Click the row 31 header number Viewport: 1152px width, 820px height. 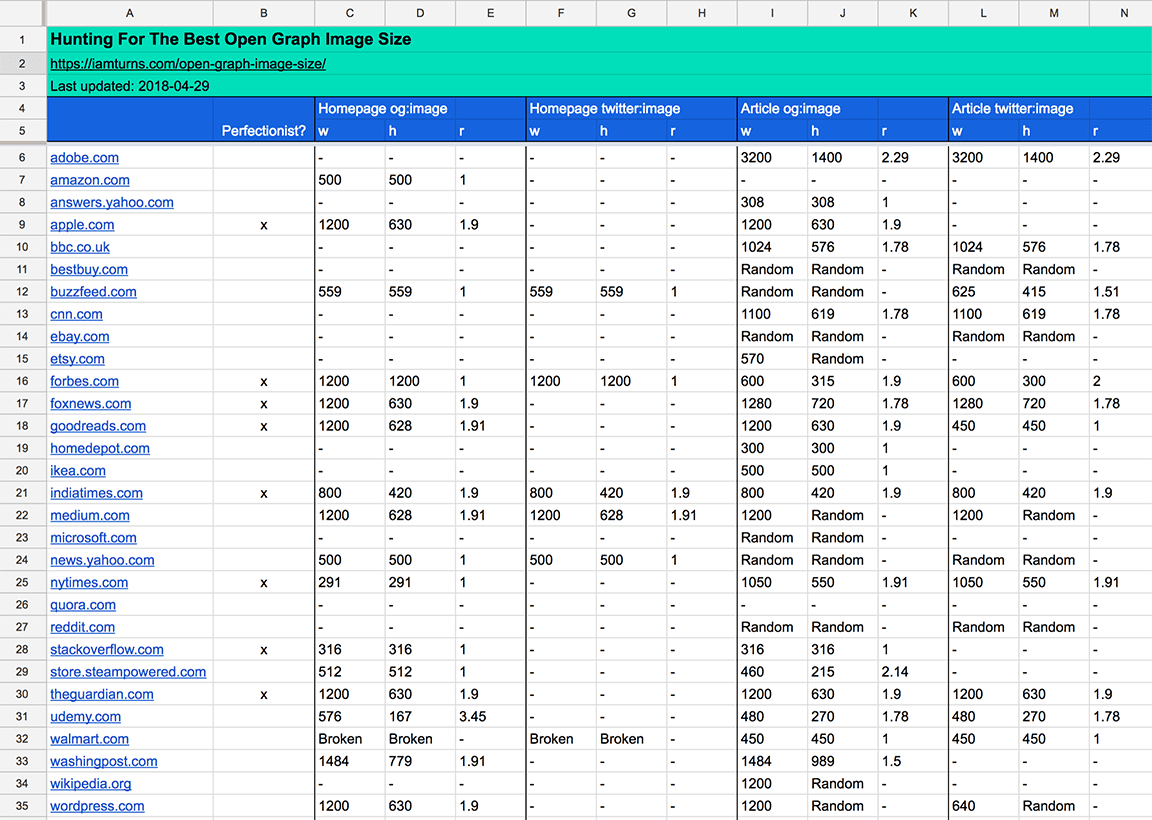(x=22, y=716)
